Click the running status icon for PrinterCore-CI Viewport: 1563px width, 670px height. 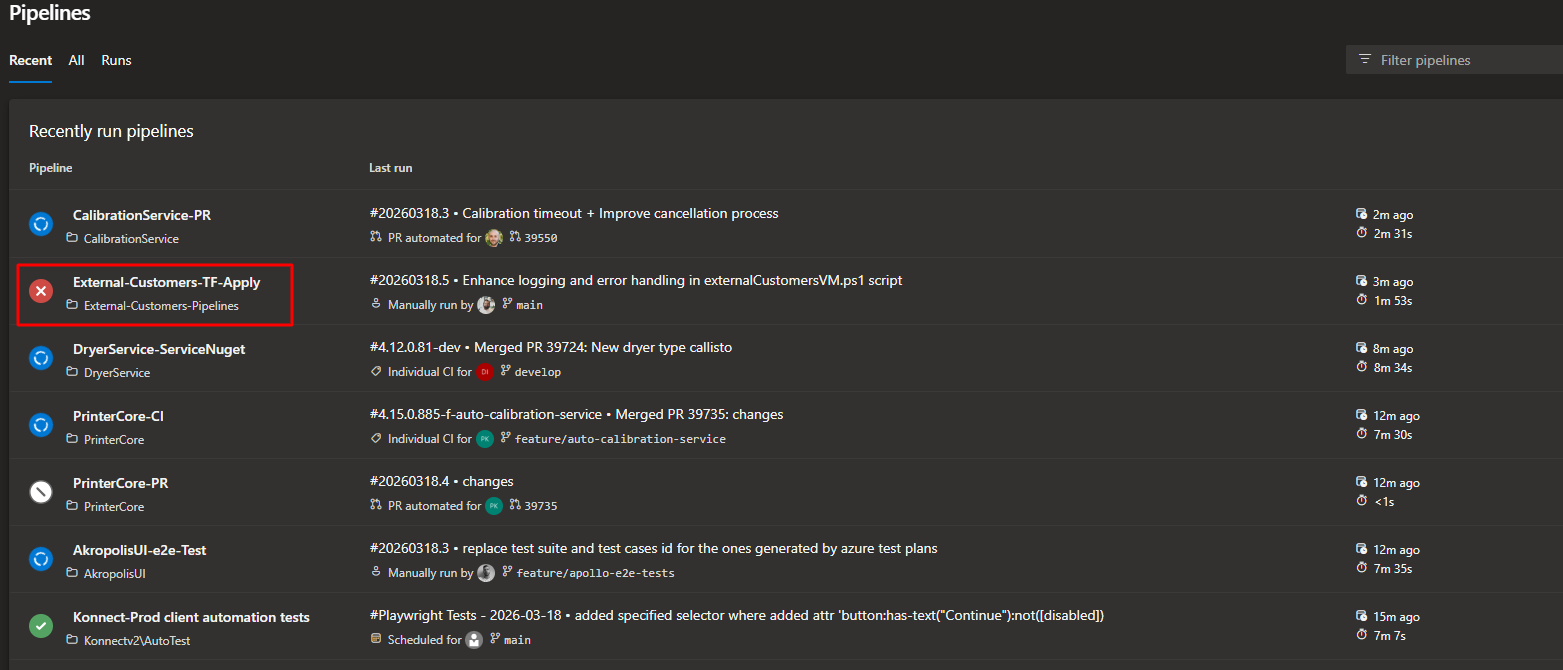click(41, 425)
